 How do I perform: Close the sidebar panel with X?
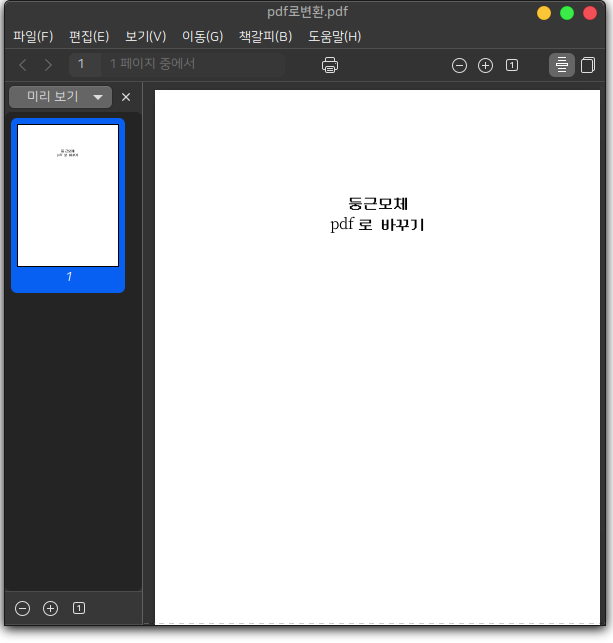click(126, 97)
